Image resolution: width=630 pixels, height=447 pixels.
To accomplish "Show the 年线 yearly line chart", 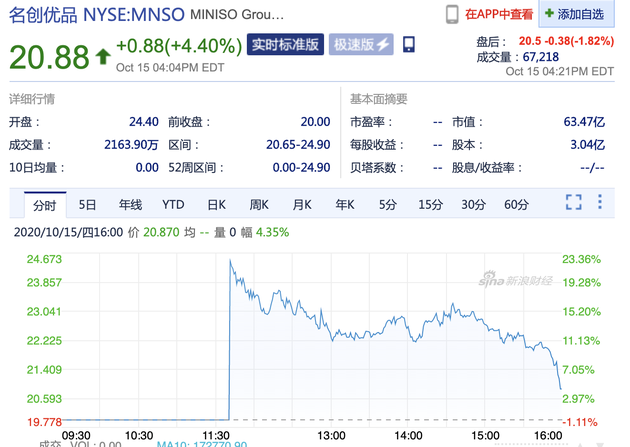I will point(131,205).
